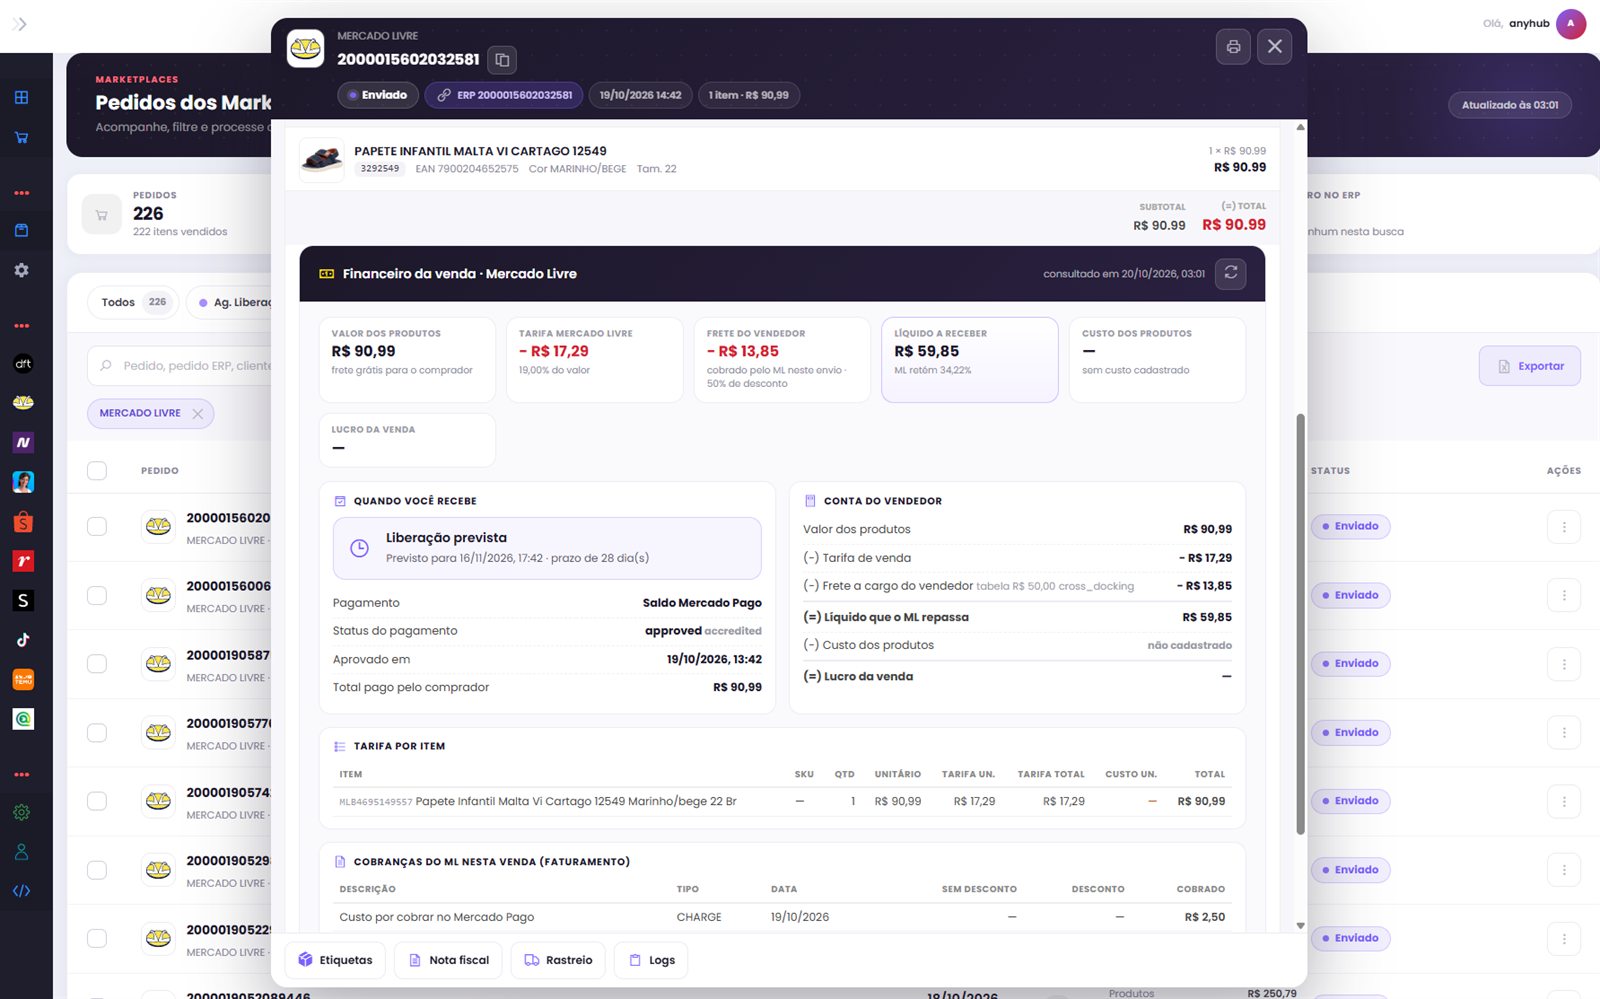
Task: Print the order using printer icon
Action: pos(1233,47)
